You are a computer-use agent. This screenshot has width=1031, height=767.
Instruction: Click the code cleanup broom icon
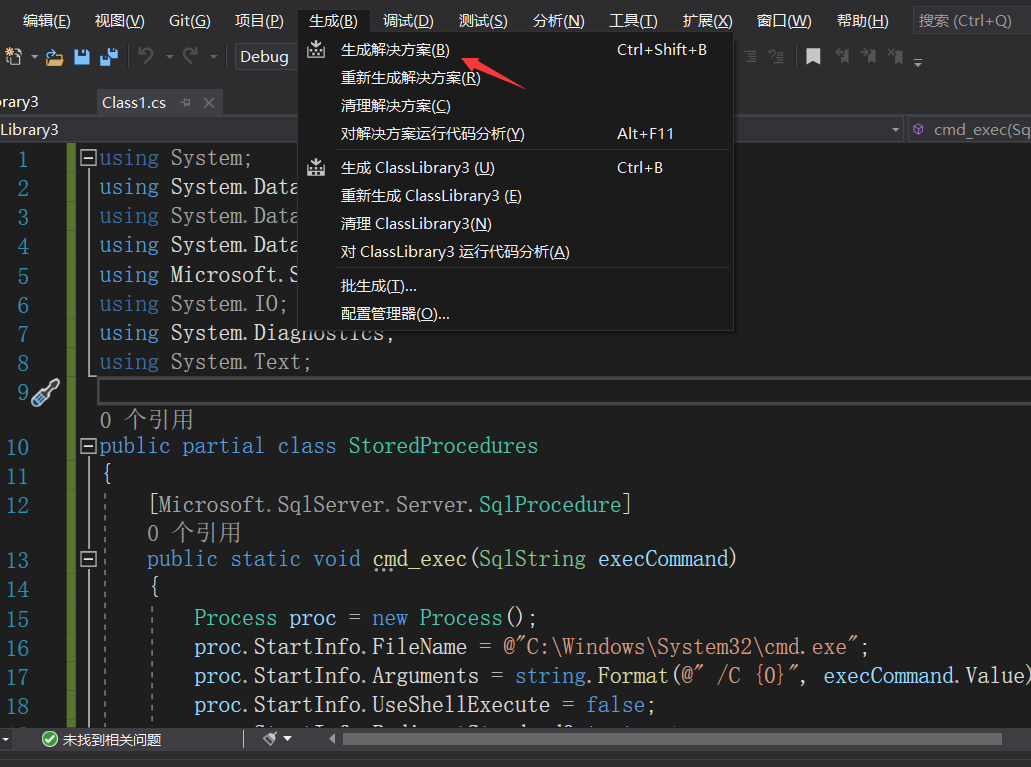270,739
